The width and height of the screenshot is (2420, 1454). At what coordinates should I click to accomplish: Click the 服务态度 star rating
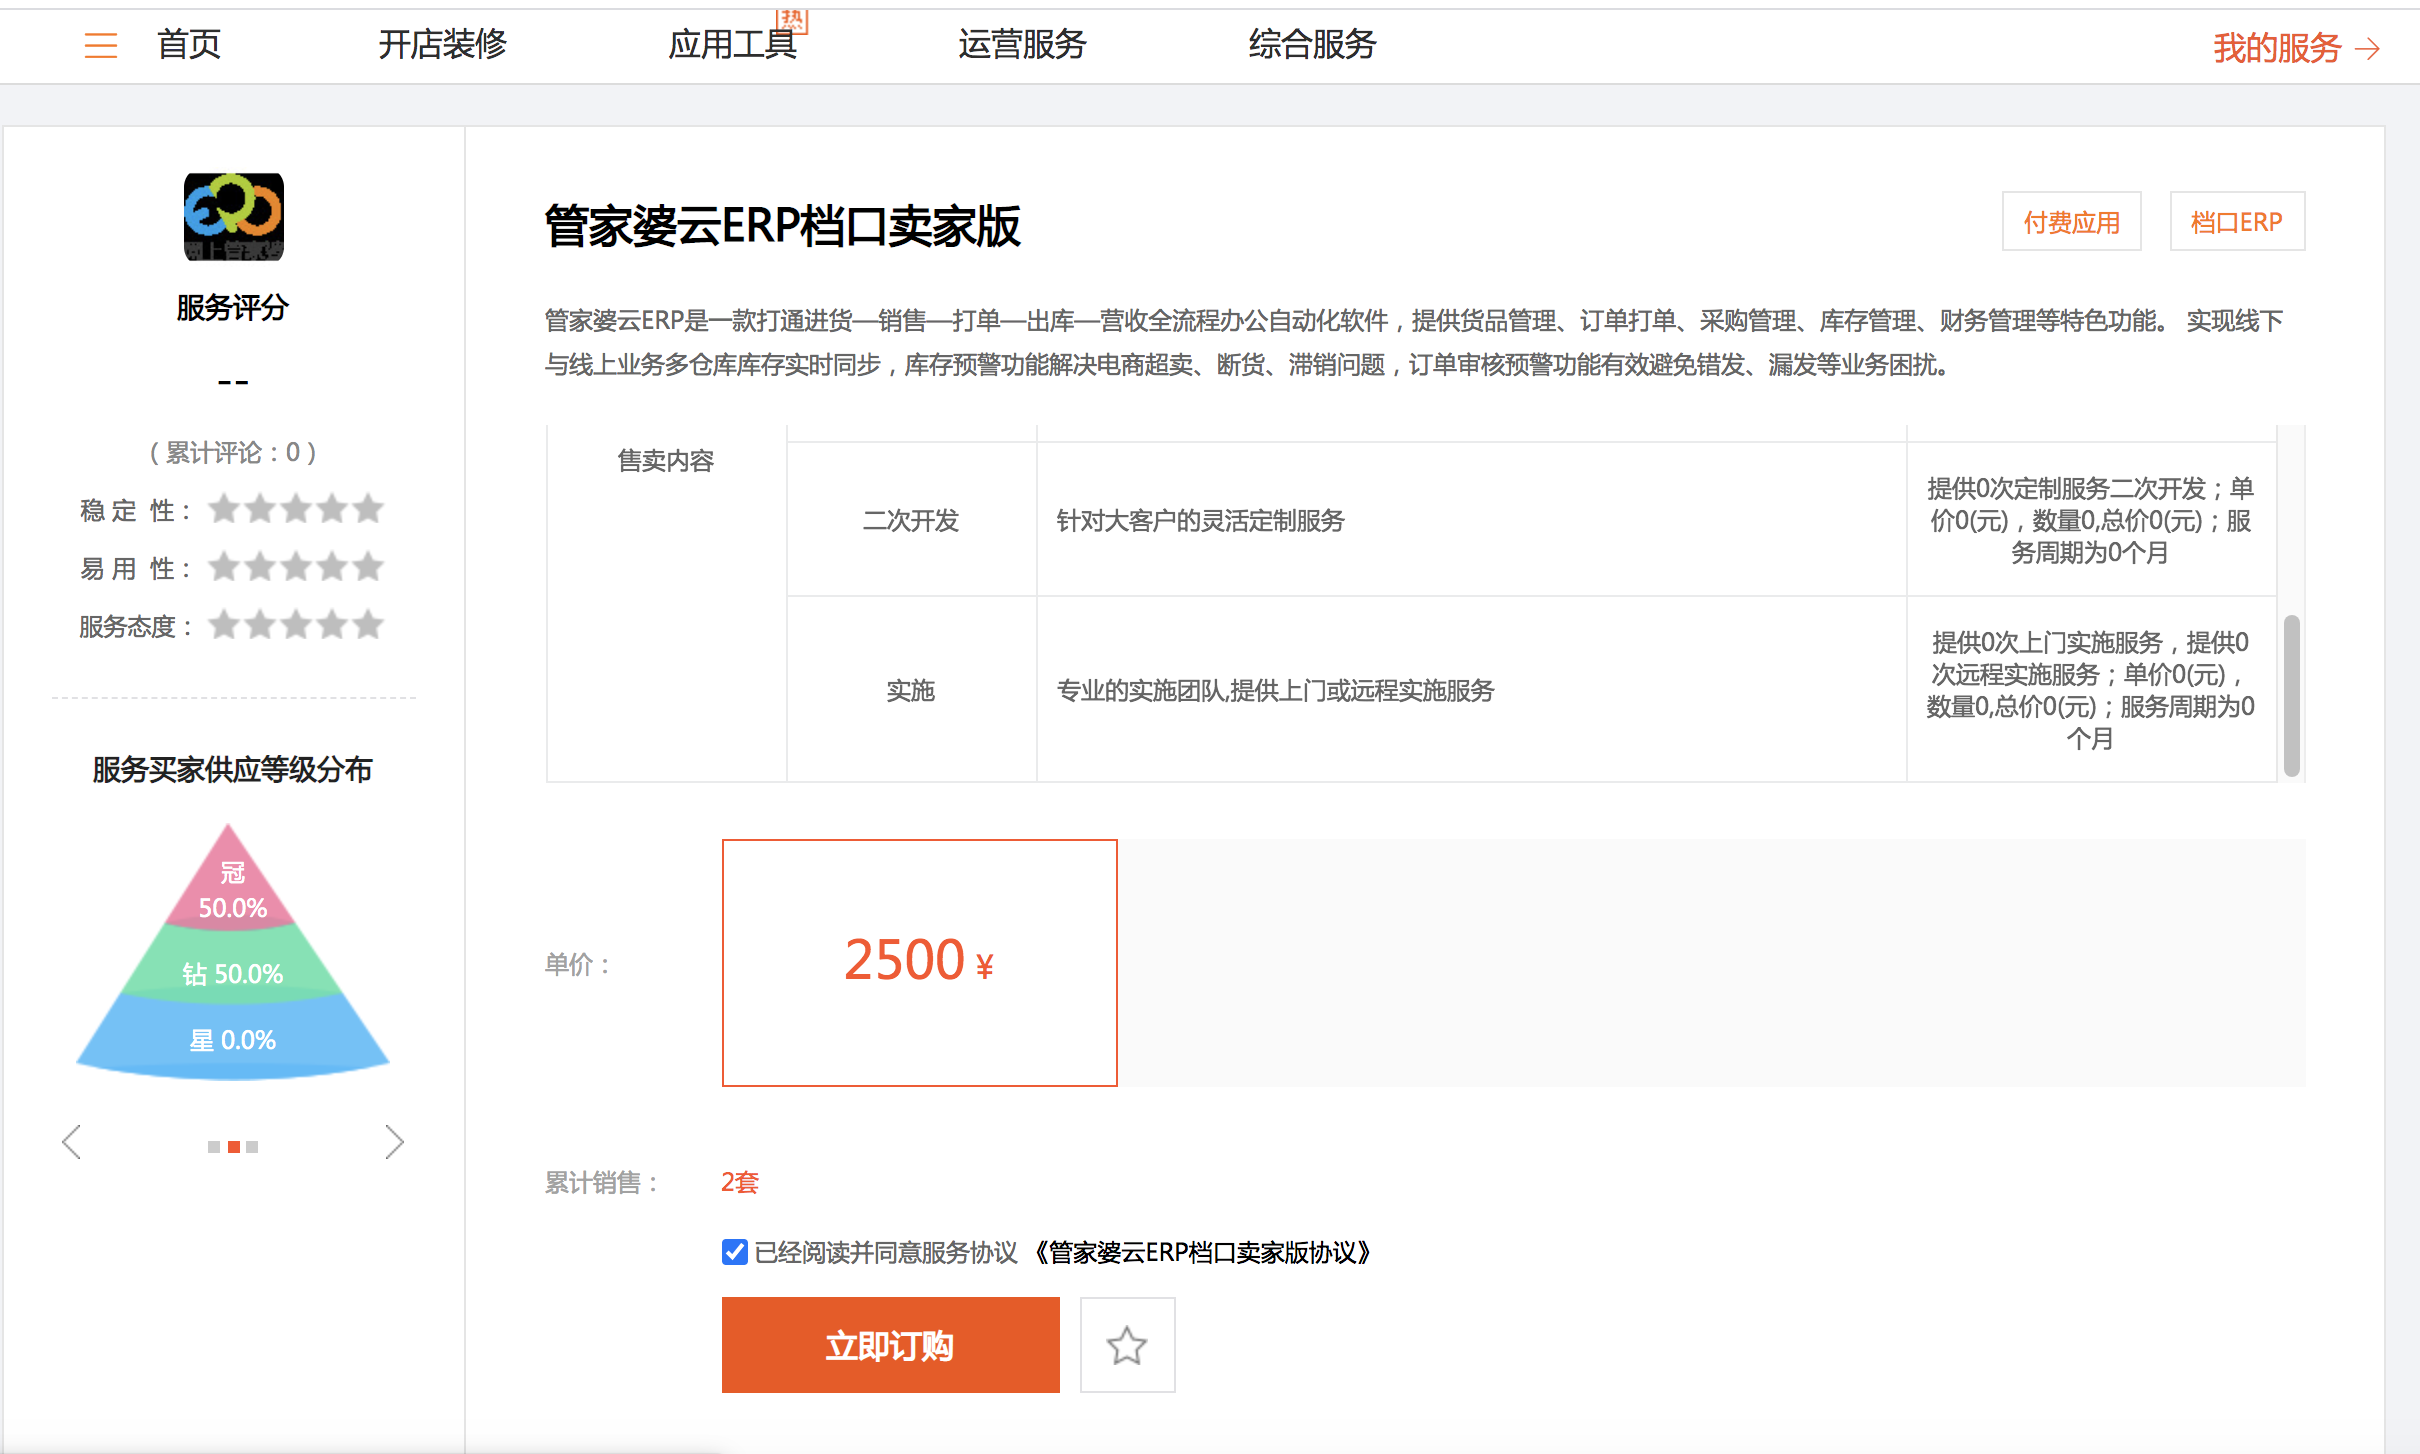296,625
